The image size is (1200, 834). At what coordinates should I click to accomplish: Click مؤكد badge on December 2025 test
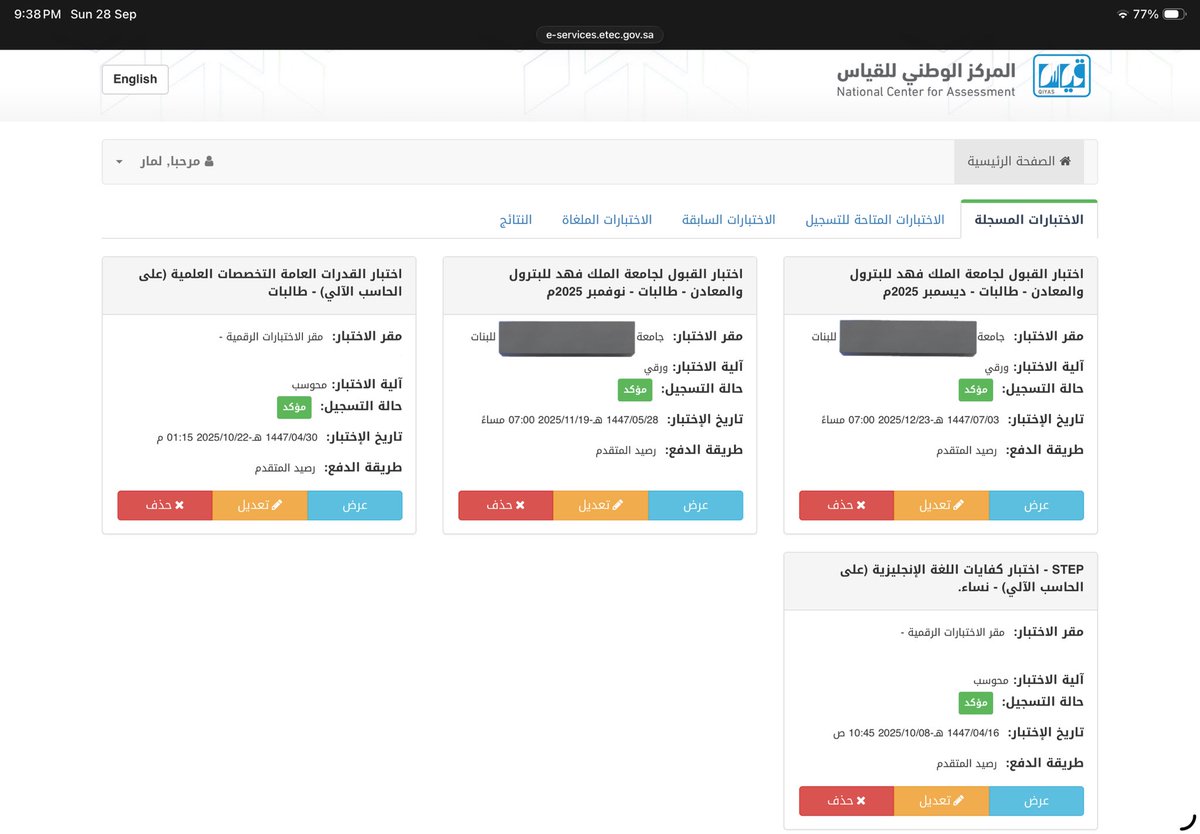click(x=976, y=390)
